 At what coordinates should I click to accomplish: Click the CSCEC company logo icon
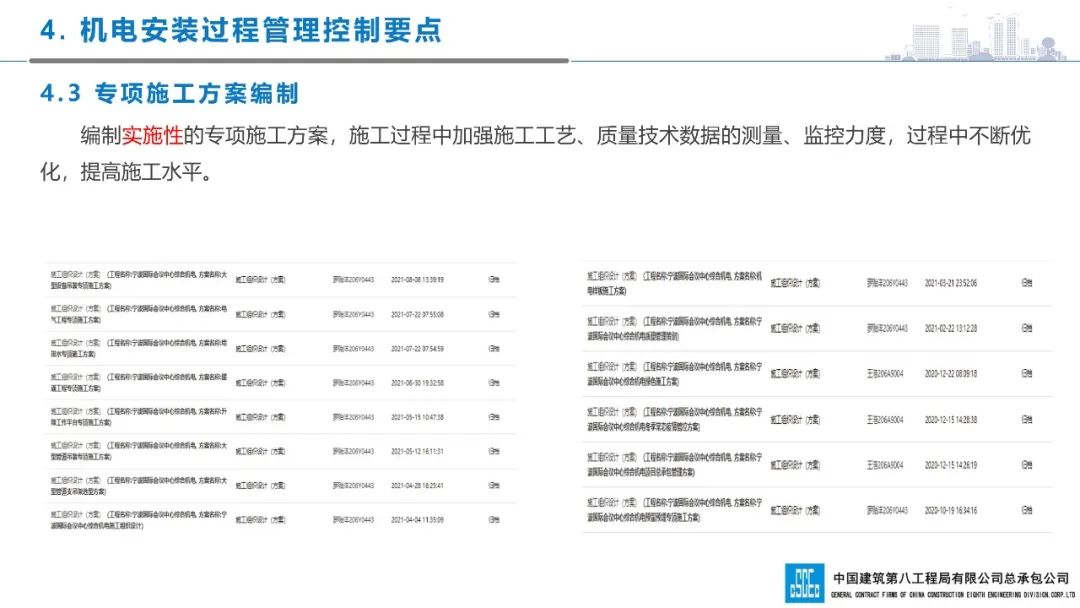[x=804, y=583]
